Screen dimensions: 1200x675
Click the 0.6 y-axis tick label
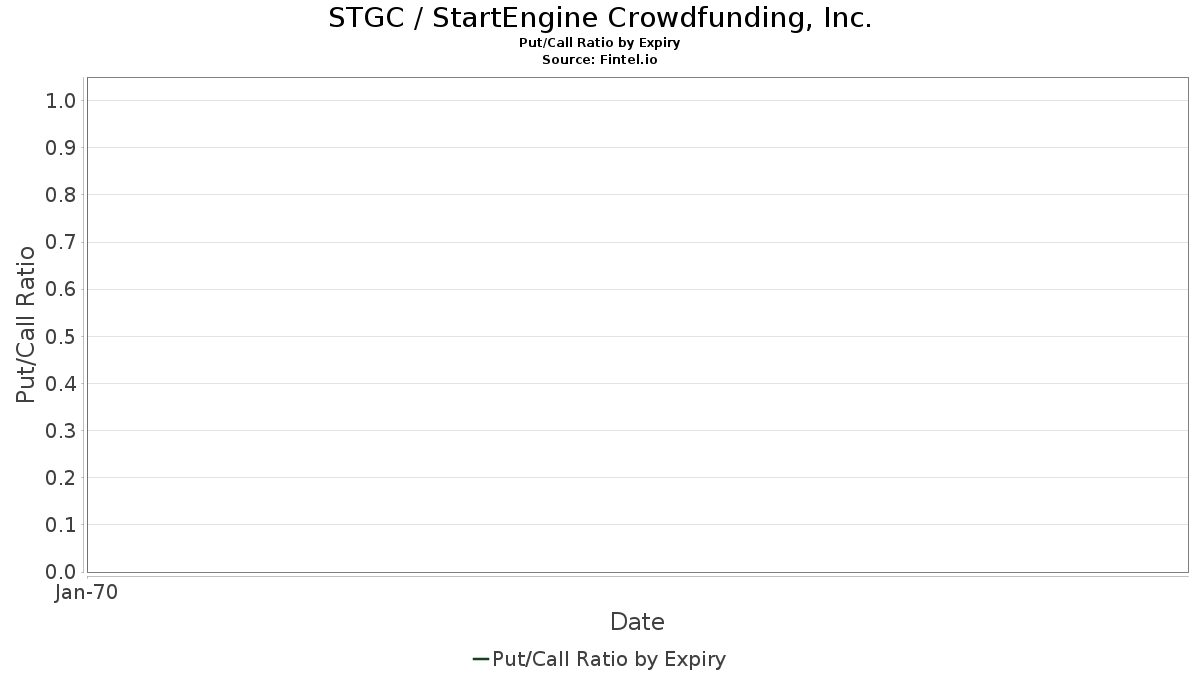click(x=61, y=289)
